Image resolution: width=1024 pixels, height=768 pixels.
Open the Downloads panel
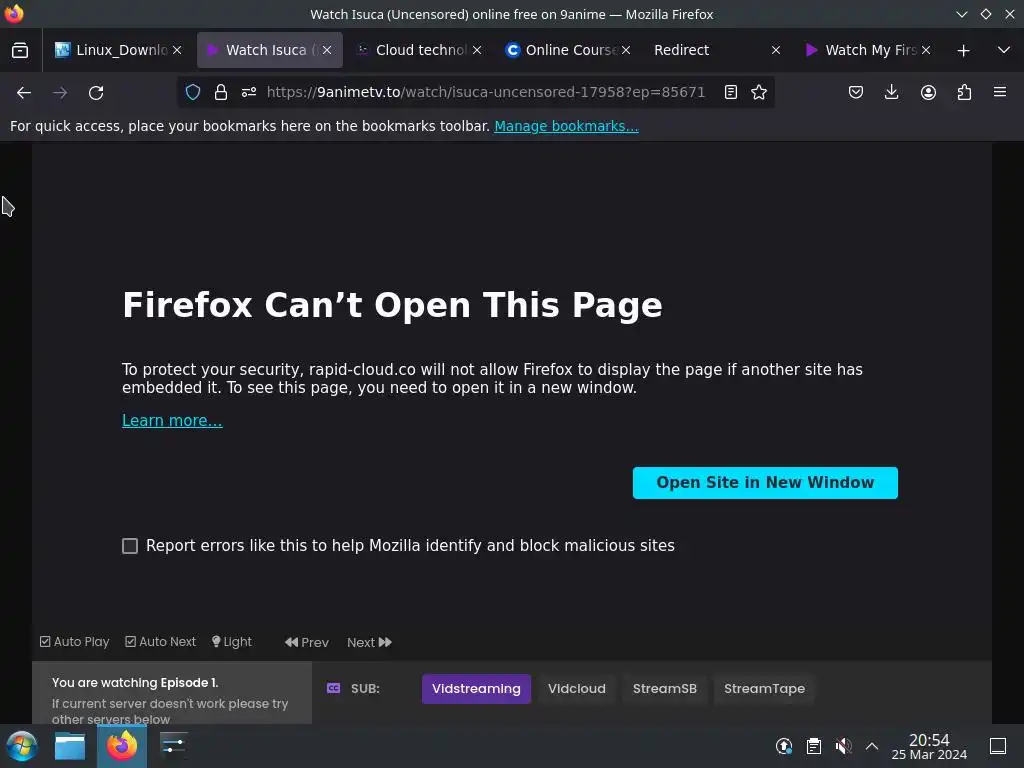pyautogui.click(x=891, y=92)
